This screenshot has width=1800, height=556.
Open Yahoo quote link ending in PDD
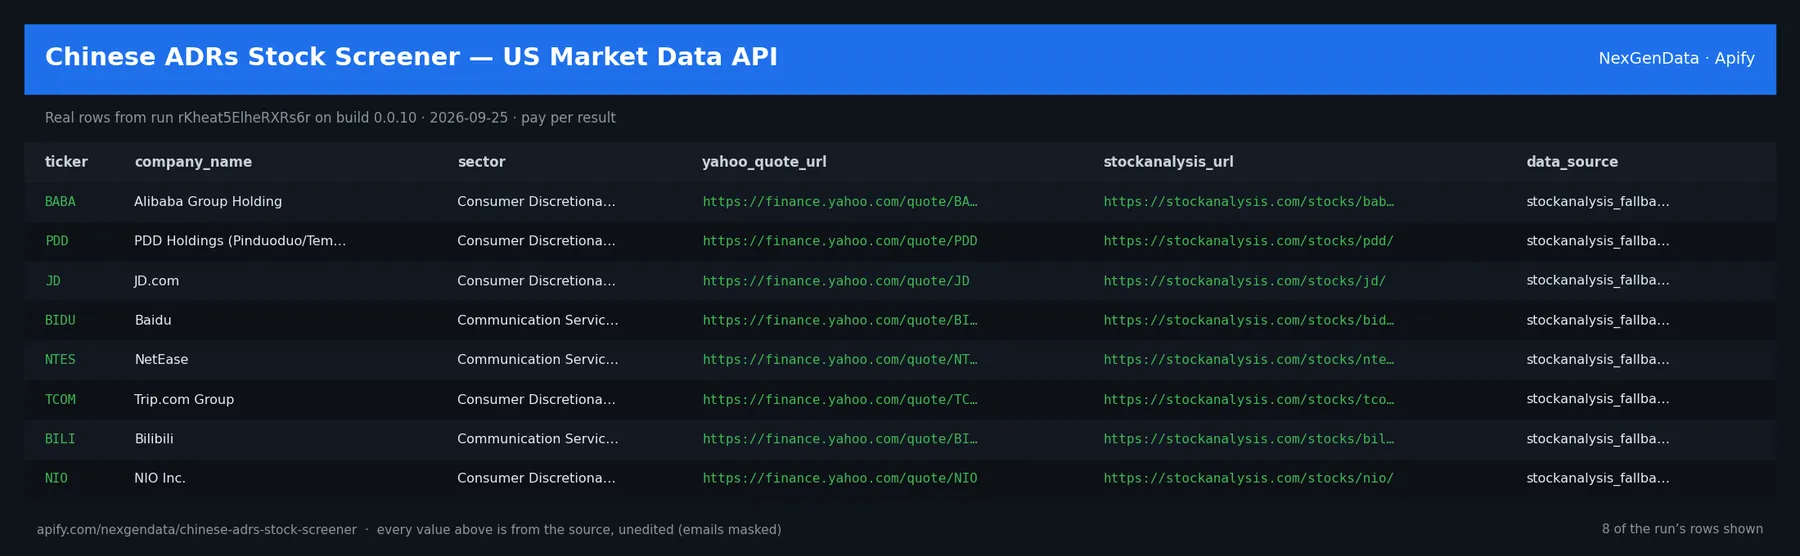(x=840, y=241)
